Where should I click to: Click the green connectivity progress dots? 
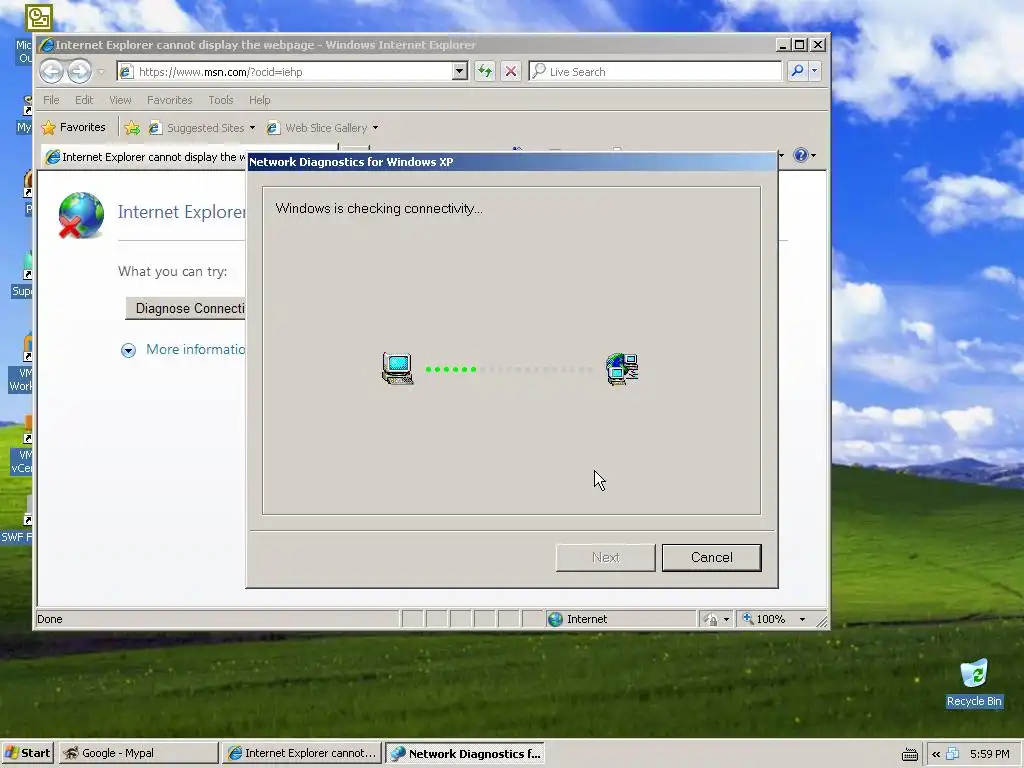[451, 370]
